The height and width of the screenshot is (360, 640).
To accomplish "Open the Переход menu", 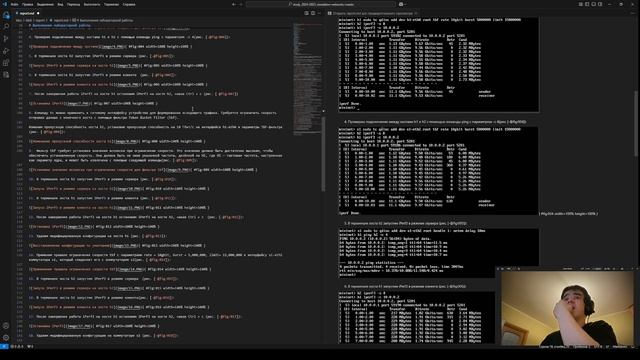I will point(73,4).
